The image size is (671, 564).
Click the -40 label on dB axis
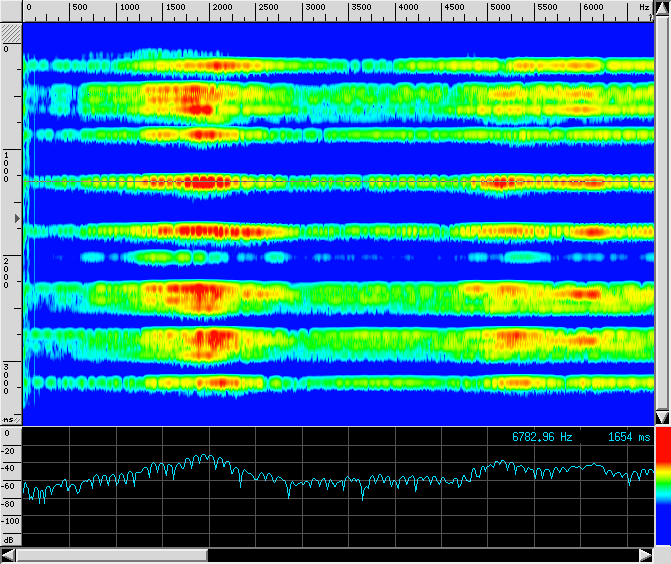(x=9, y=468)
